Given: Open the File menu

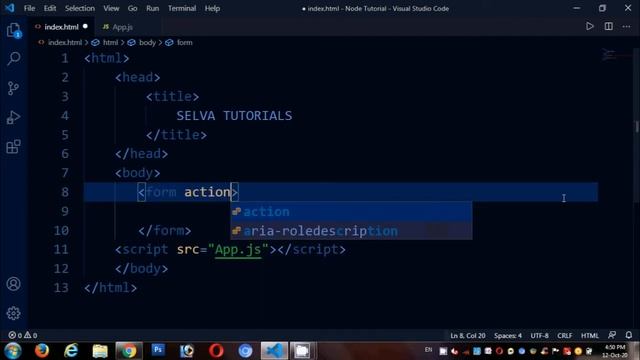Looking at the screenshot, I should tap(29, 8).
